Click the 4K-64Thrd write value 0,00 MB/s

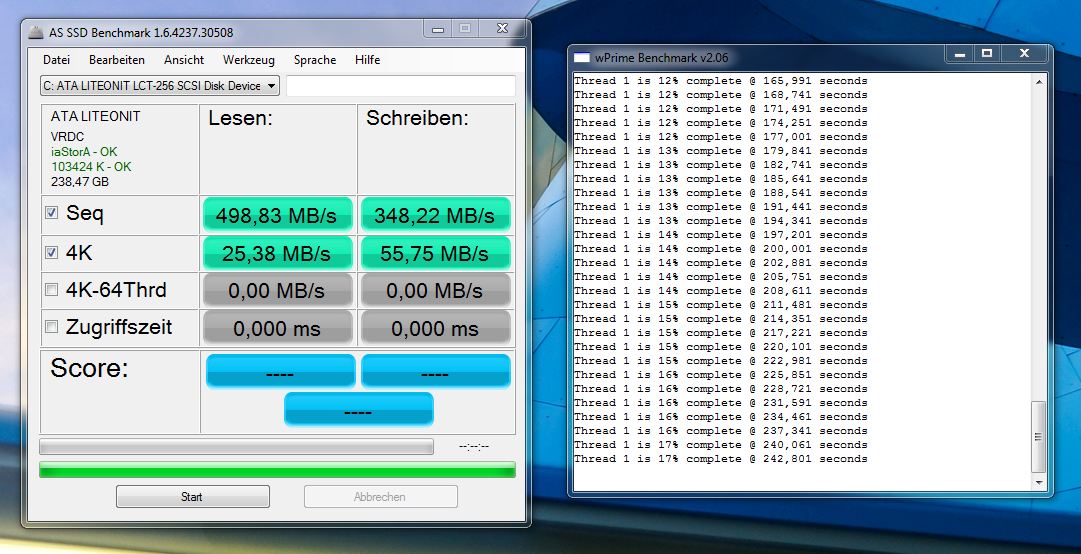pyautogui.click(x=435, y=290)
